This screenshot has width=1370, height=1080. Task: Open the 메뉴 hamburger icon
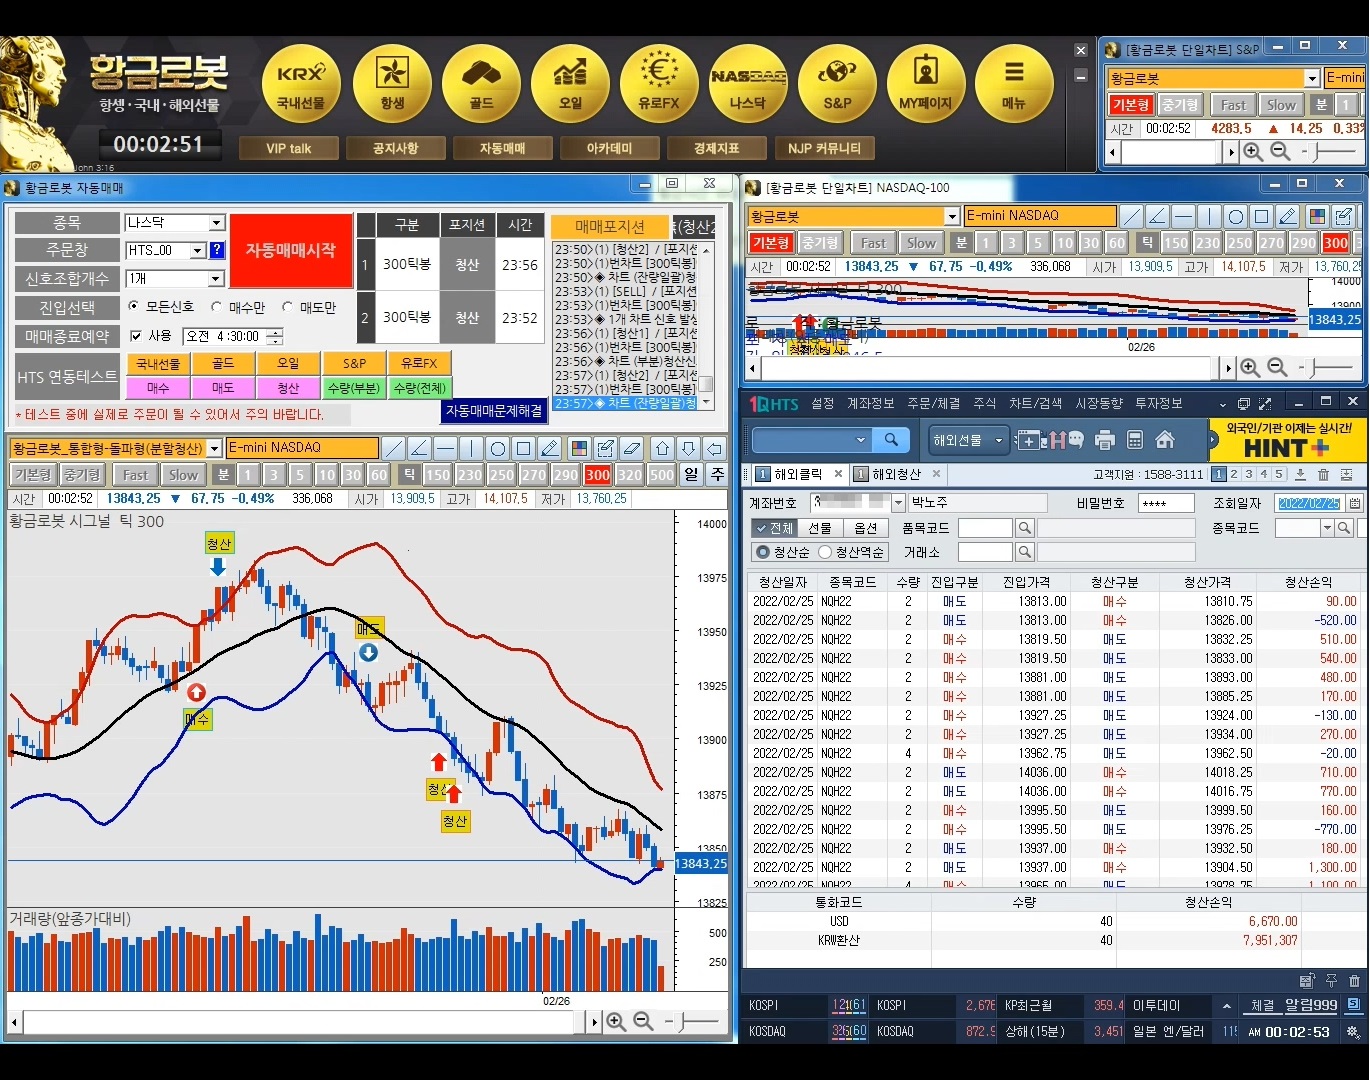[x=1014, y=83]
